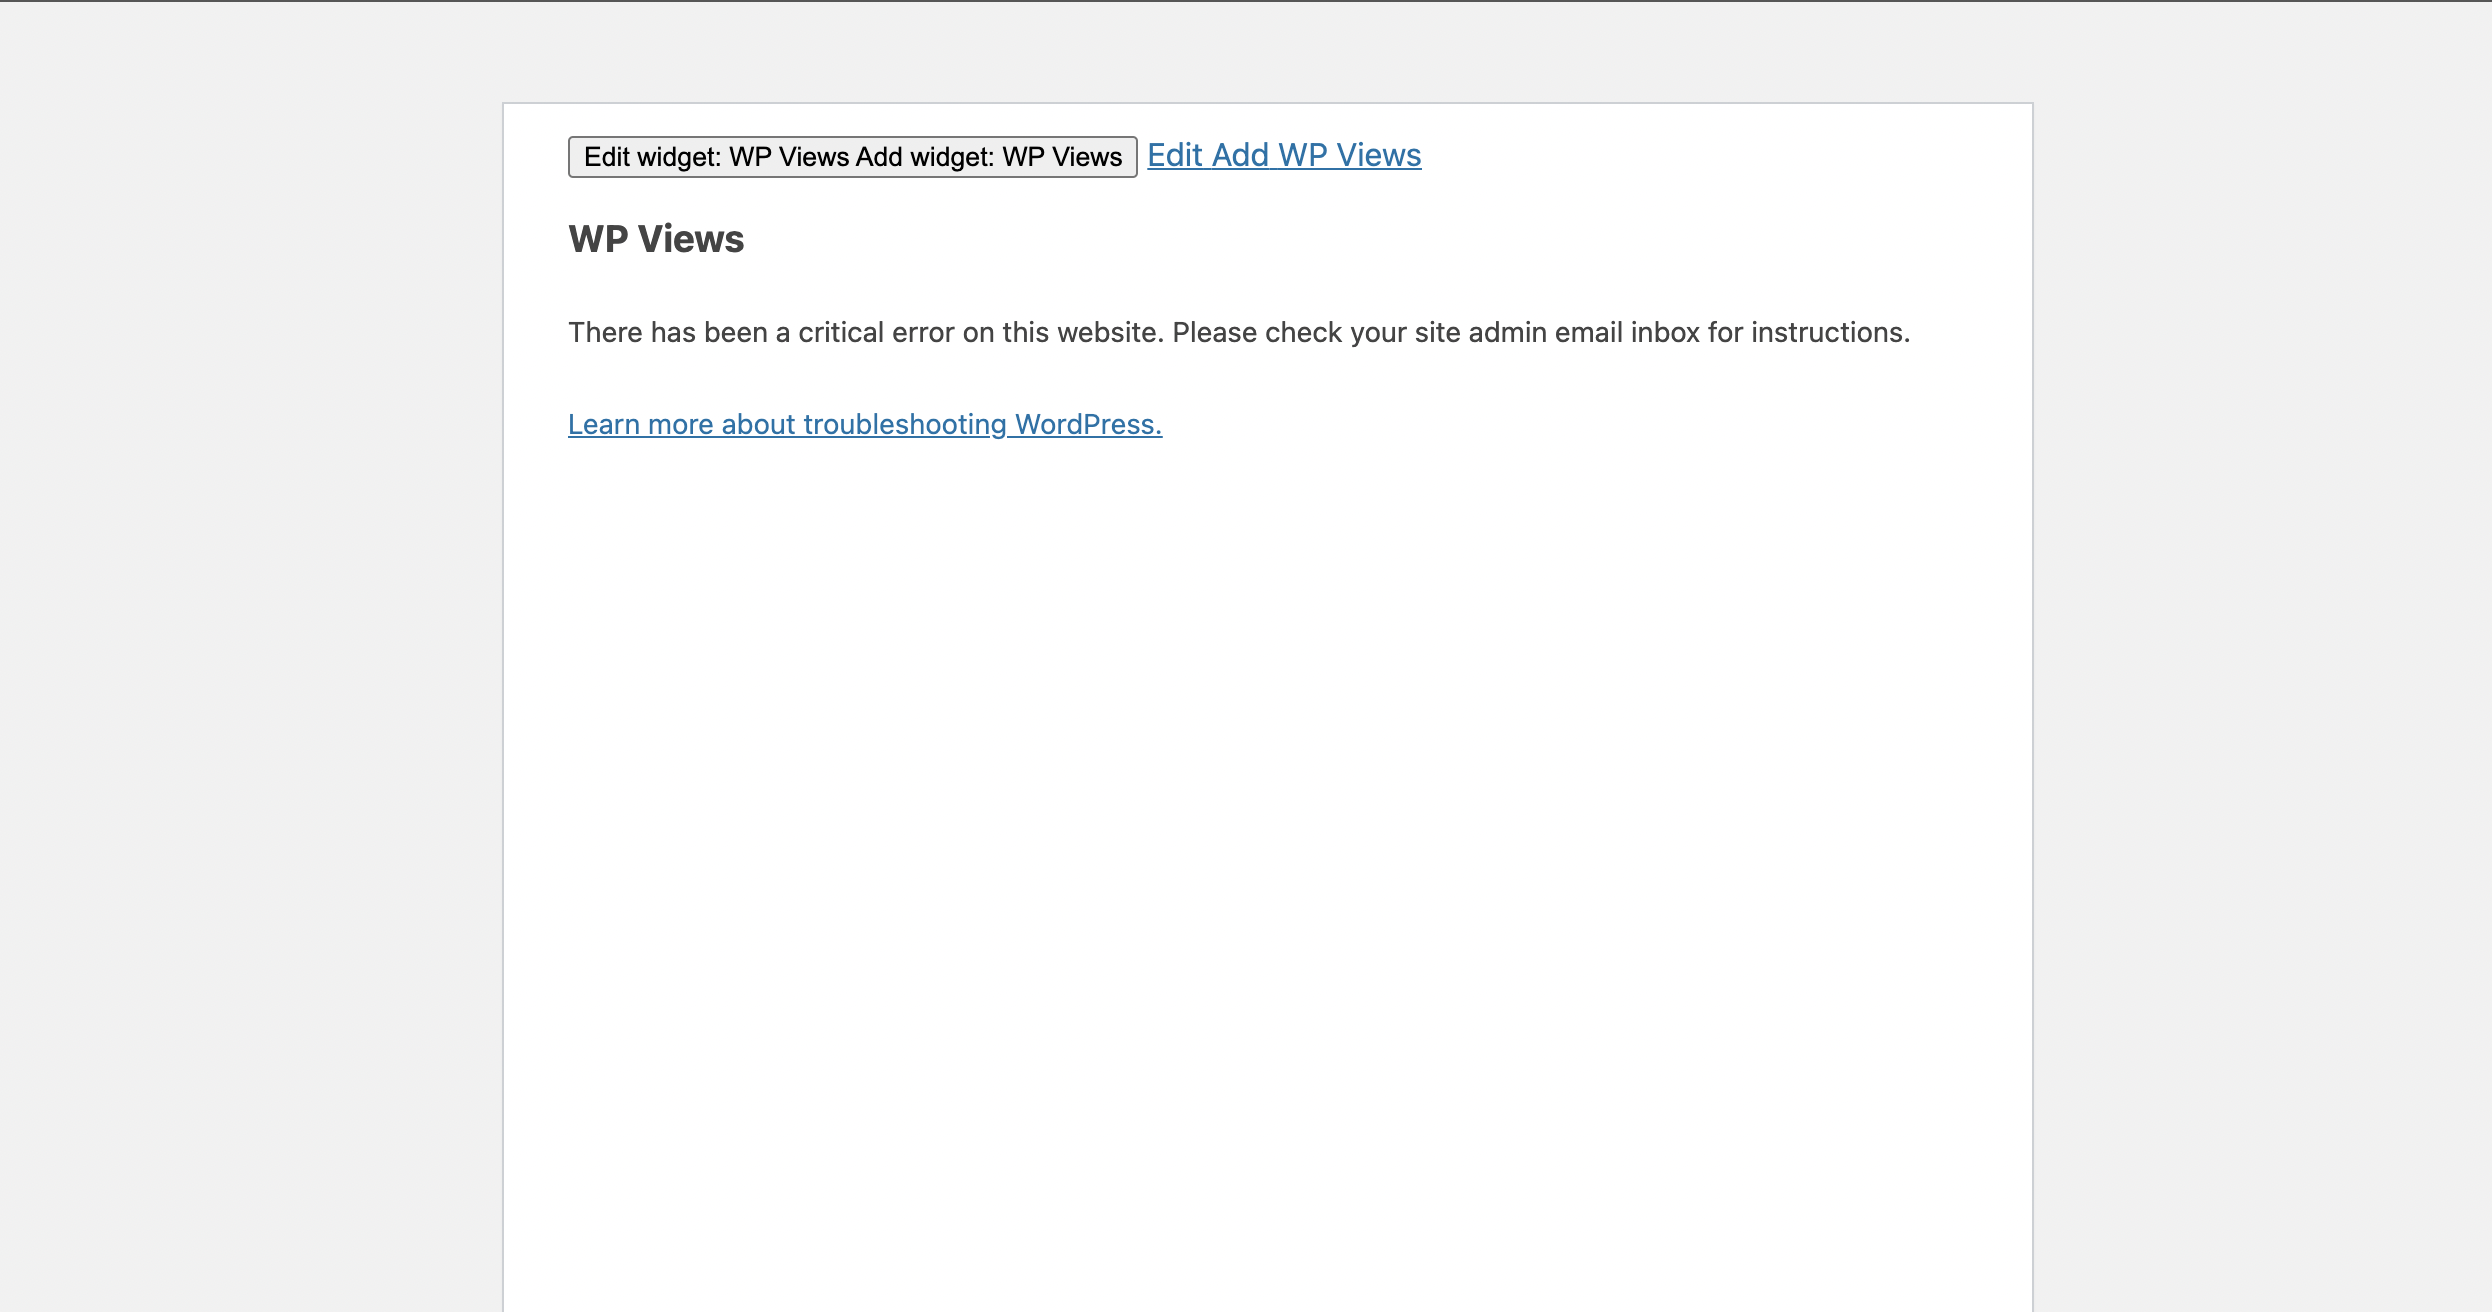The width and height of the screenshot is (2492, 1312).
Task: Open the Edit Add WP Views link
Action: click(x=1284, y=155)
